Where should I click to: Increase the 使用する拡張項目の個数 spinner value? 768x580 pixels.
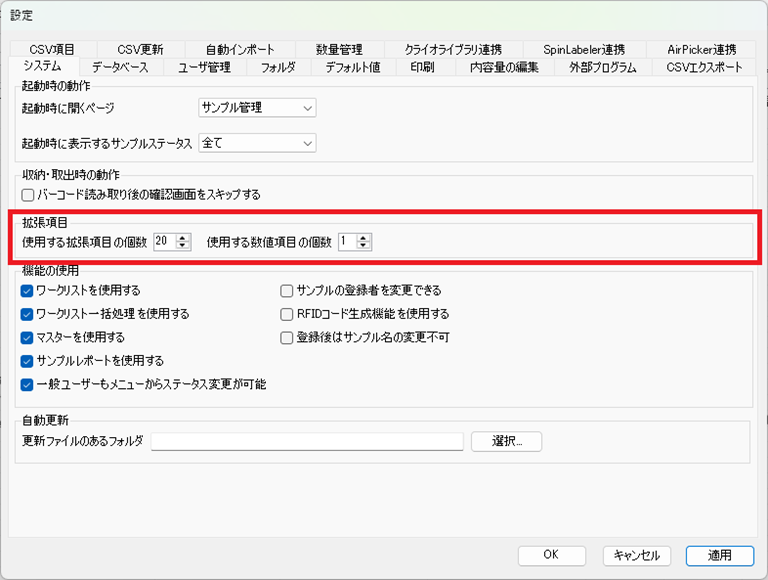click(184, 237)
